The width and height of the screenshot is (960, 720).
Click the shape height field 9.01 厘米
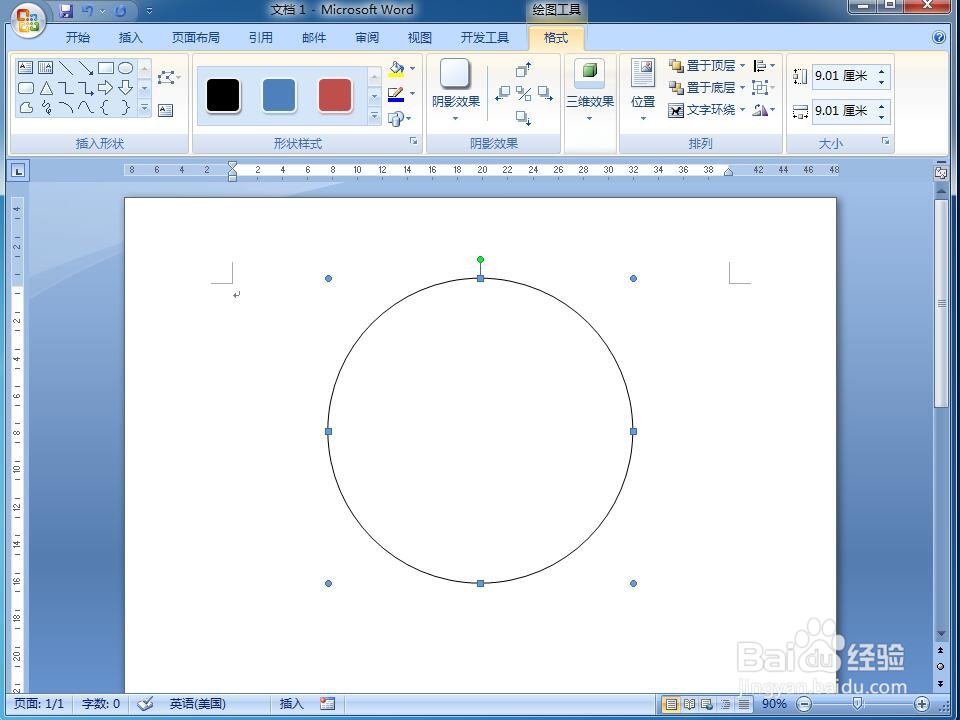pos(844,76)
